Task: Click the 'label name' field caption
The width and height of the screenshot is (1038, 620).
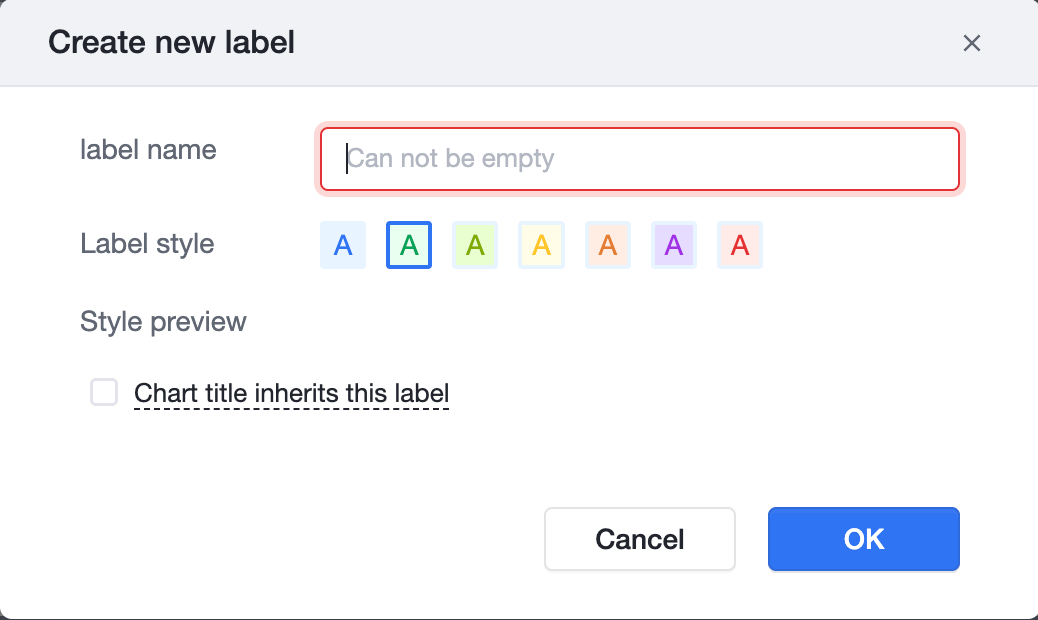Action: (148, 150)
